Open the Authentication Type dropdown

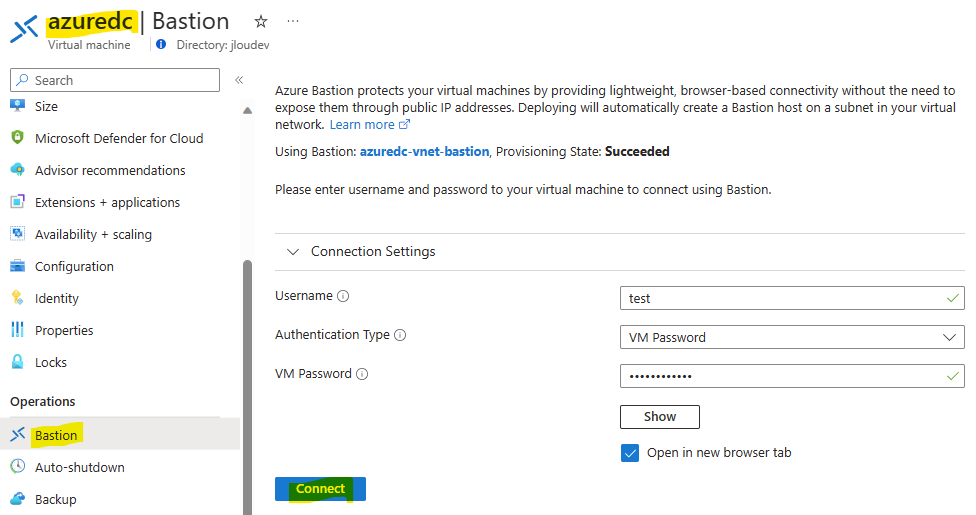[792, 337]
